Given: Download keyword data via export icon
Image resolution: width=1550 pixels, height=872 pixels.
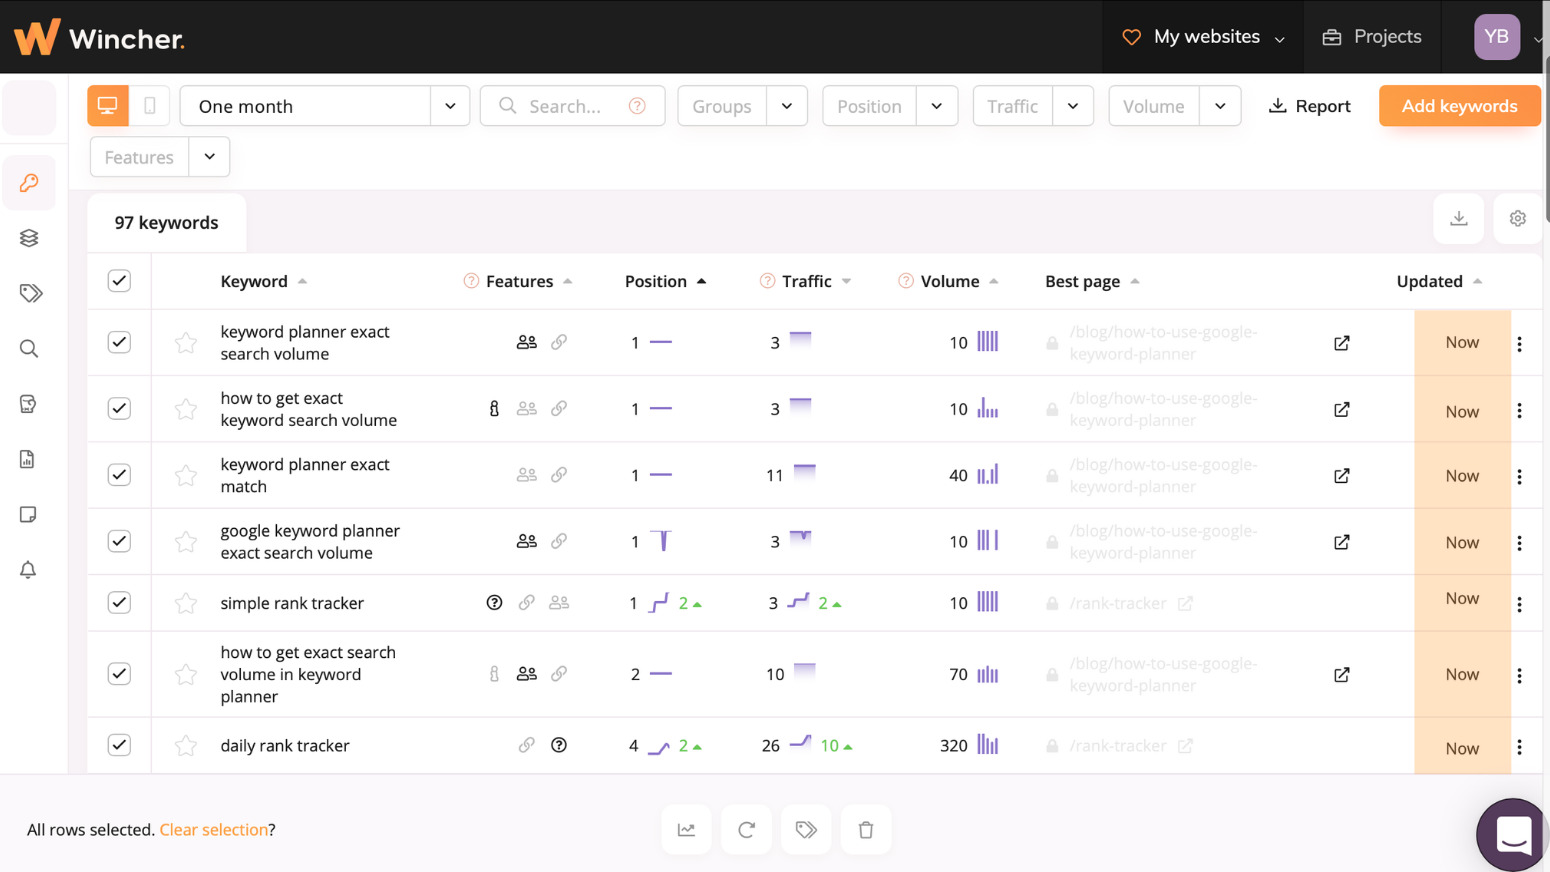Looking at the screenshot, I should click(1458, 218).
